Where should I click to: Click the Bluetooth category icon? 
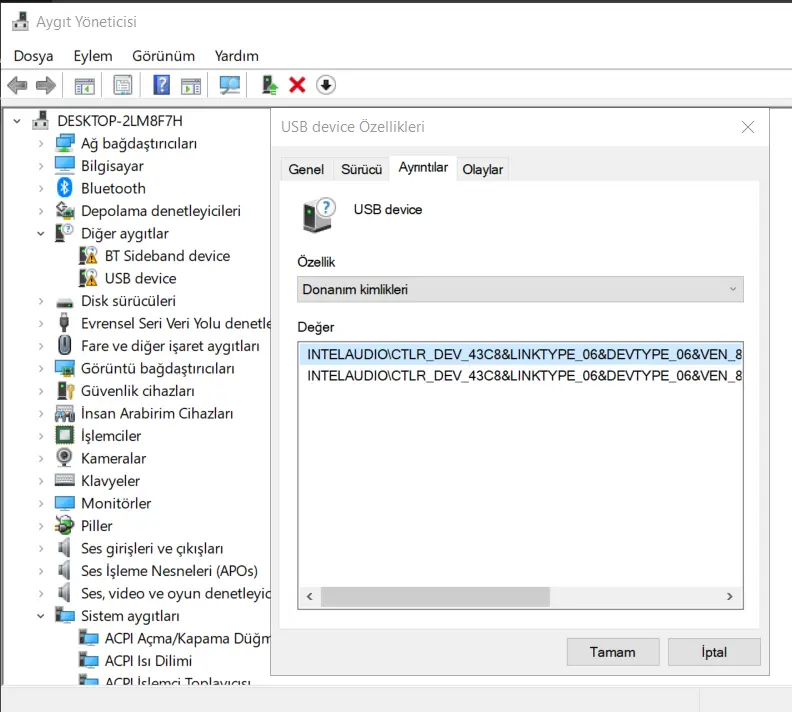pos(65,188)
